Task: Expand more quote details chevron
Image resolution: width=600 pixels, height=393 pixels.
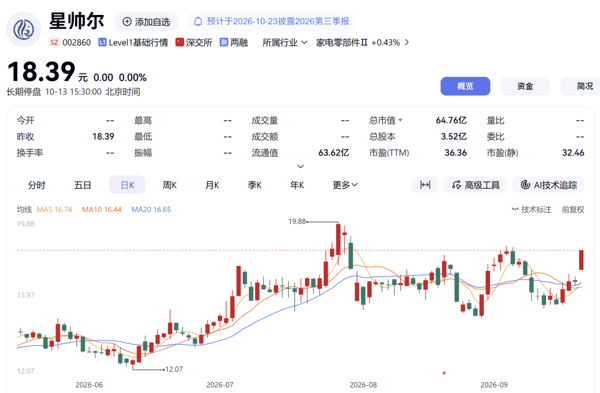Action: [x=301, y=166]
